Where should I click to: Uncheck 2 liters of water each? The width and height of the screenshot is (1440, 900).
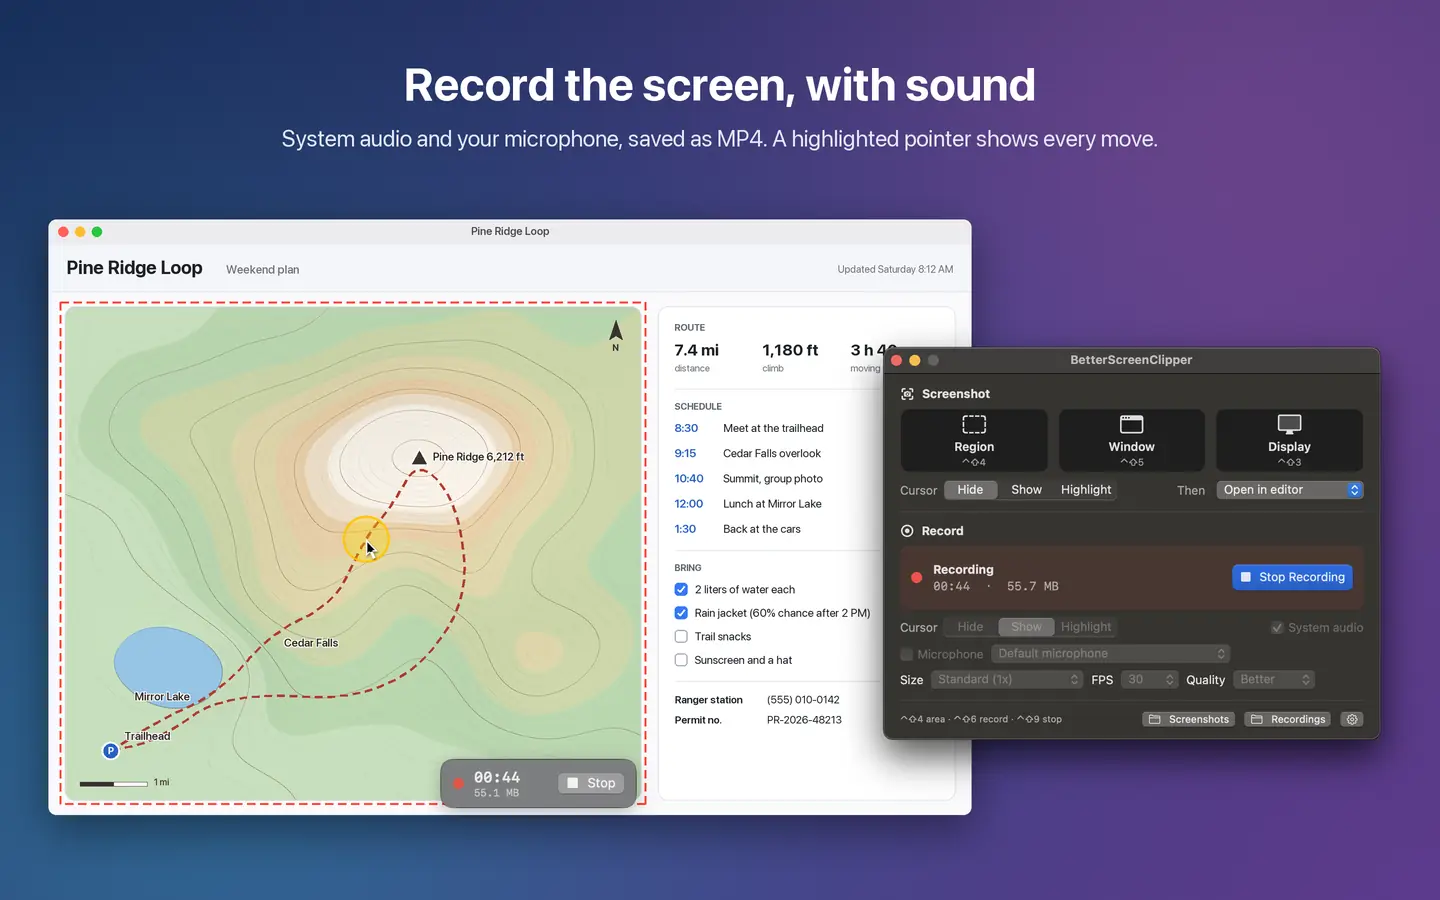point(681,589)
